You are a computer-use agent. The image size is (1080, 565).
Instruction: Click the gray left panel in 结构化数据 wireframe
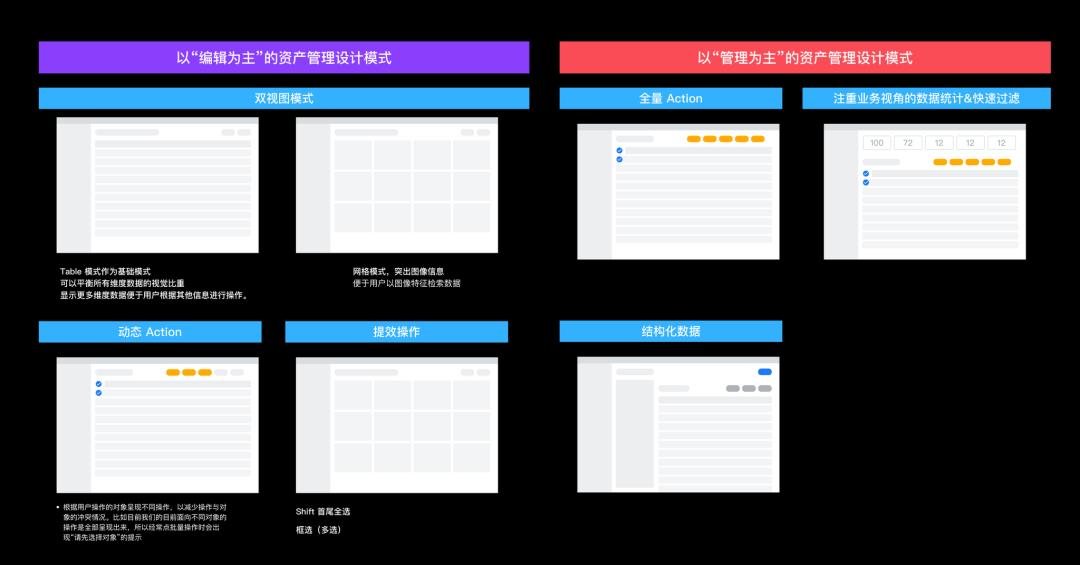click(x=634, y=432)
